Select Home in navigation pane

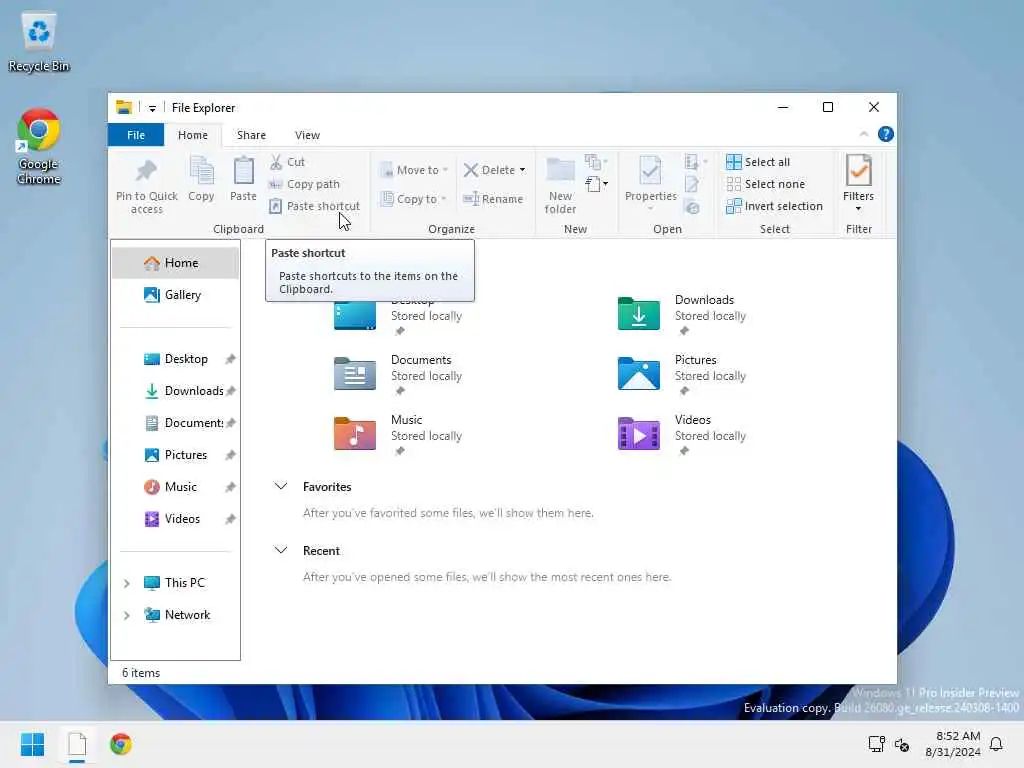(176, 263)
